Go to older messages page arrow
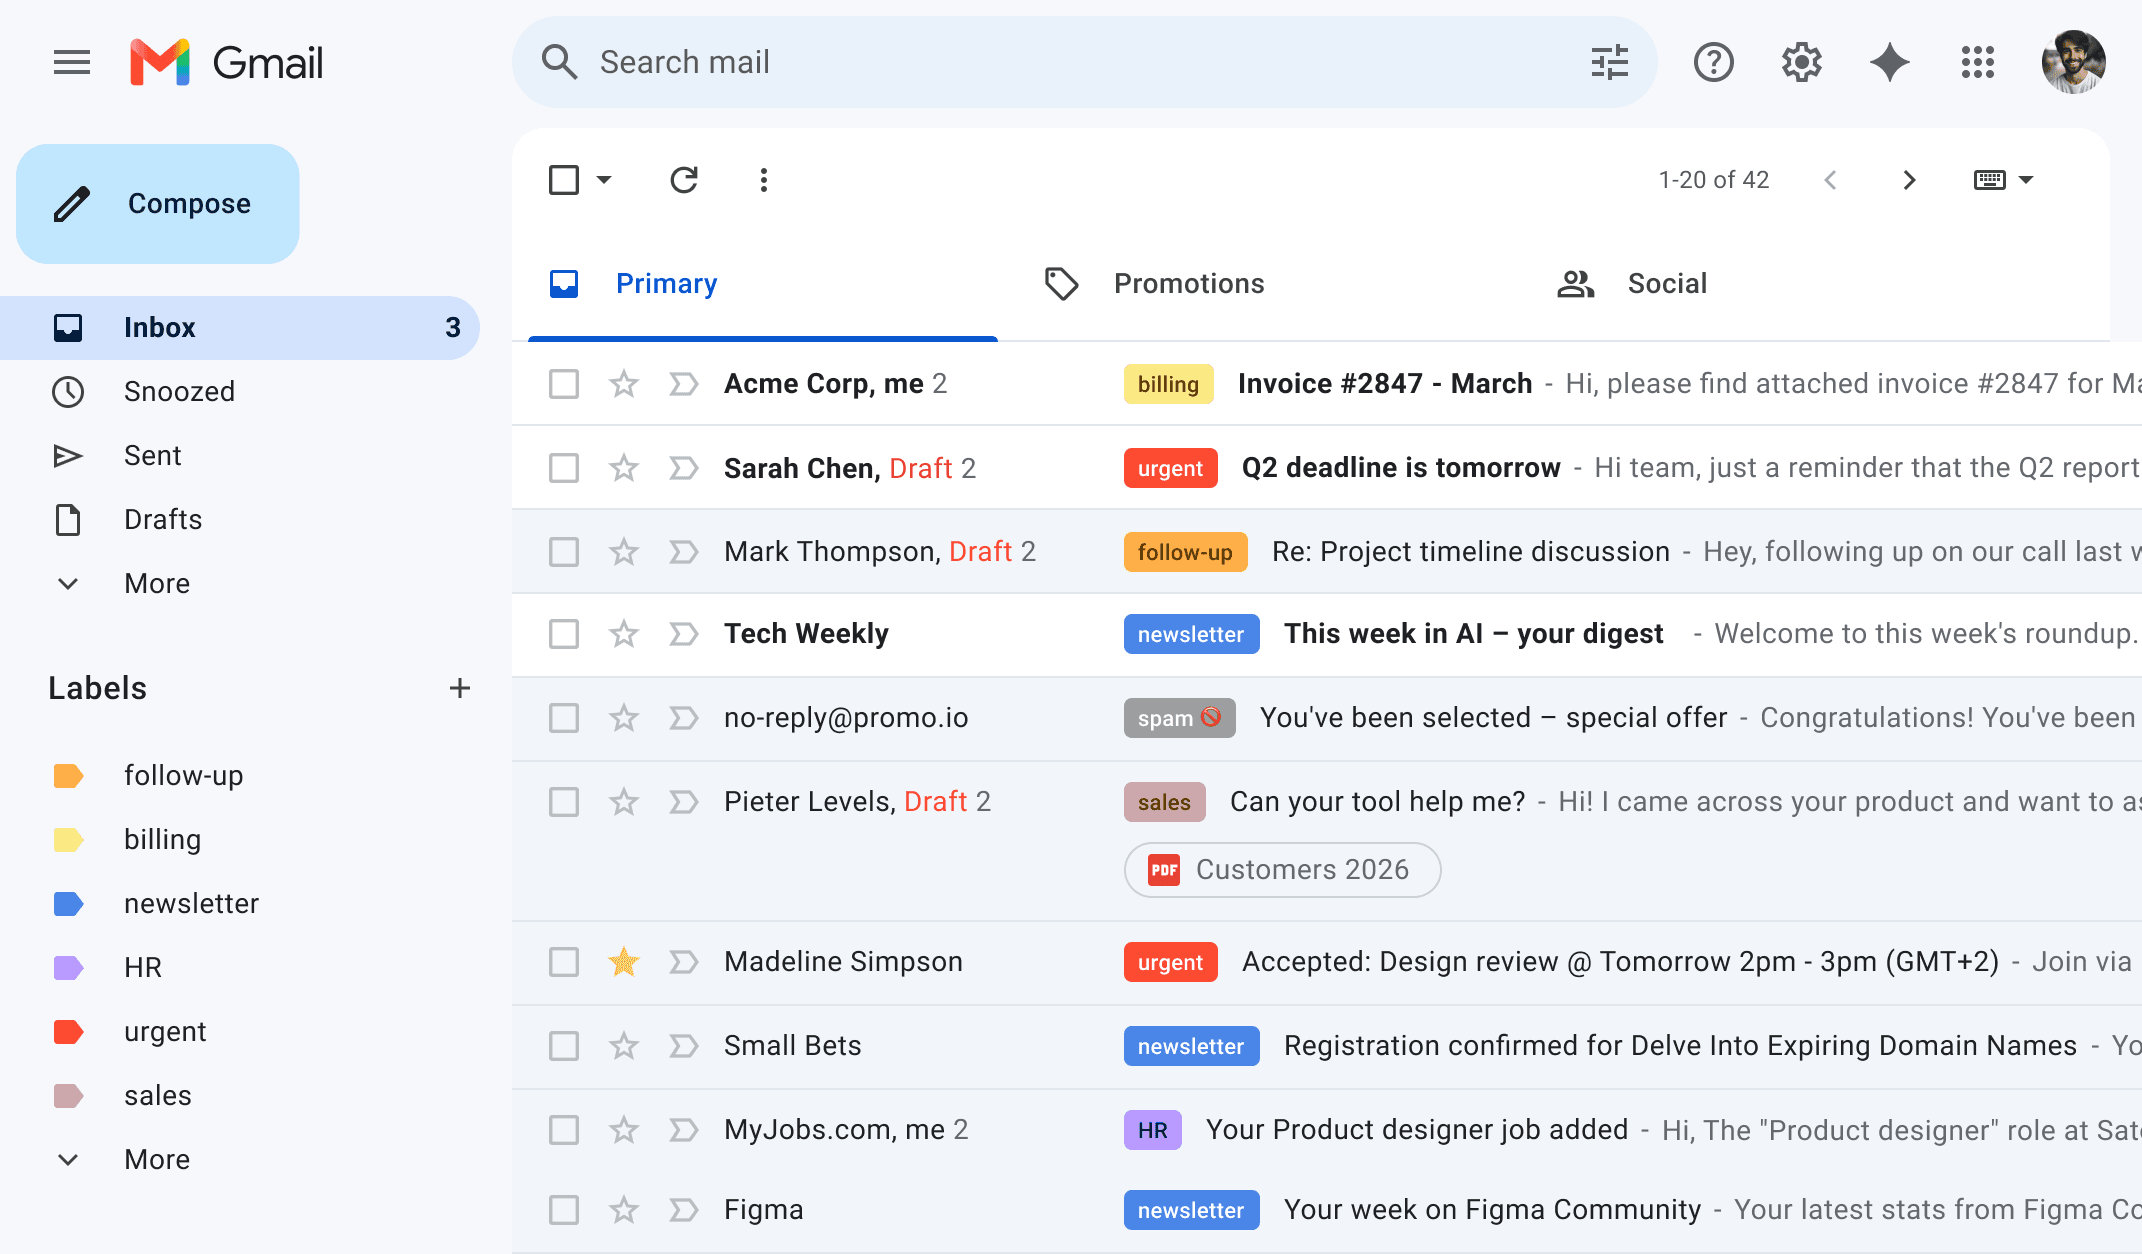The width and height of the screenshot is (2142, 1254). coord(1909,180)
